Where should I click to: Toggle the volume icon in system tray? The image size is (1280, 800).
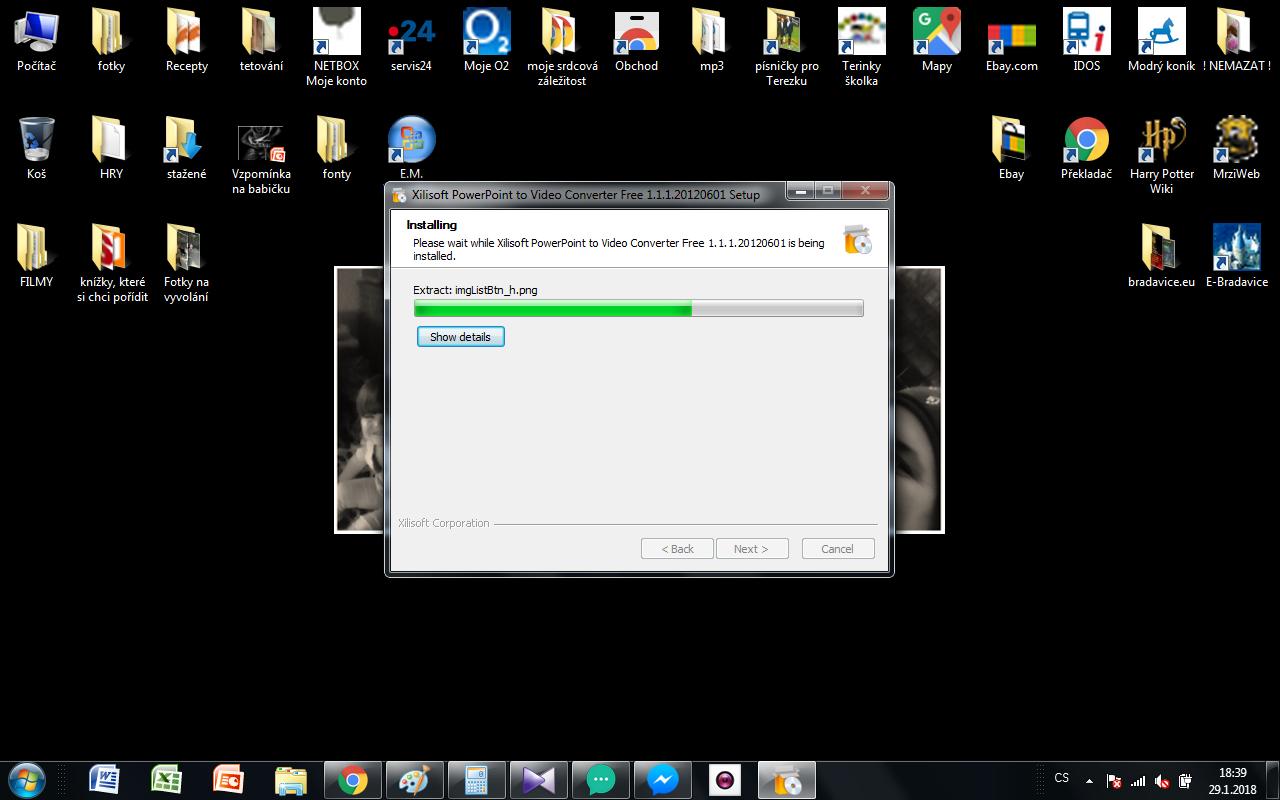point(1162,781)
